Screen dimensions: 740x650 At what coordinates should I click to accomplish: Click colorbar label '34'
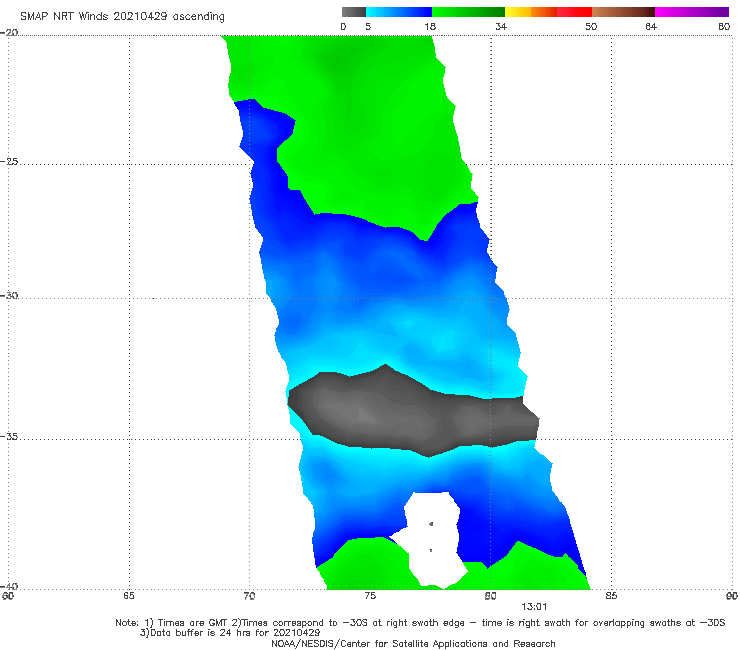501,27
